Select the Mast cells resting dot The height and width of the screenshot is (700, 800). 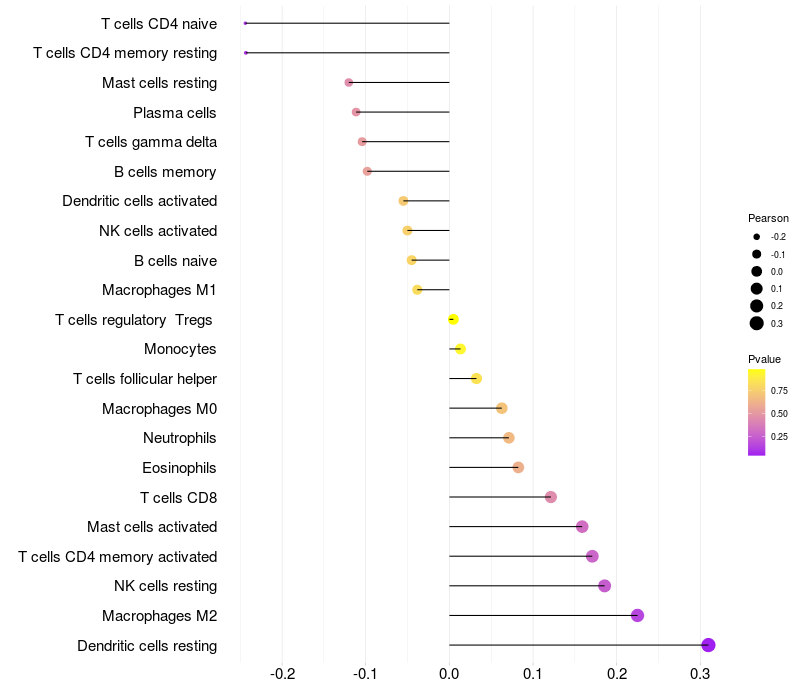(349, 83)
